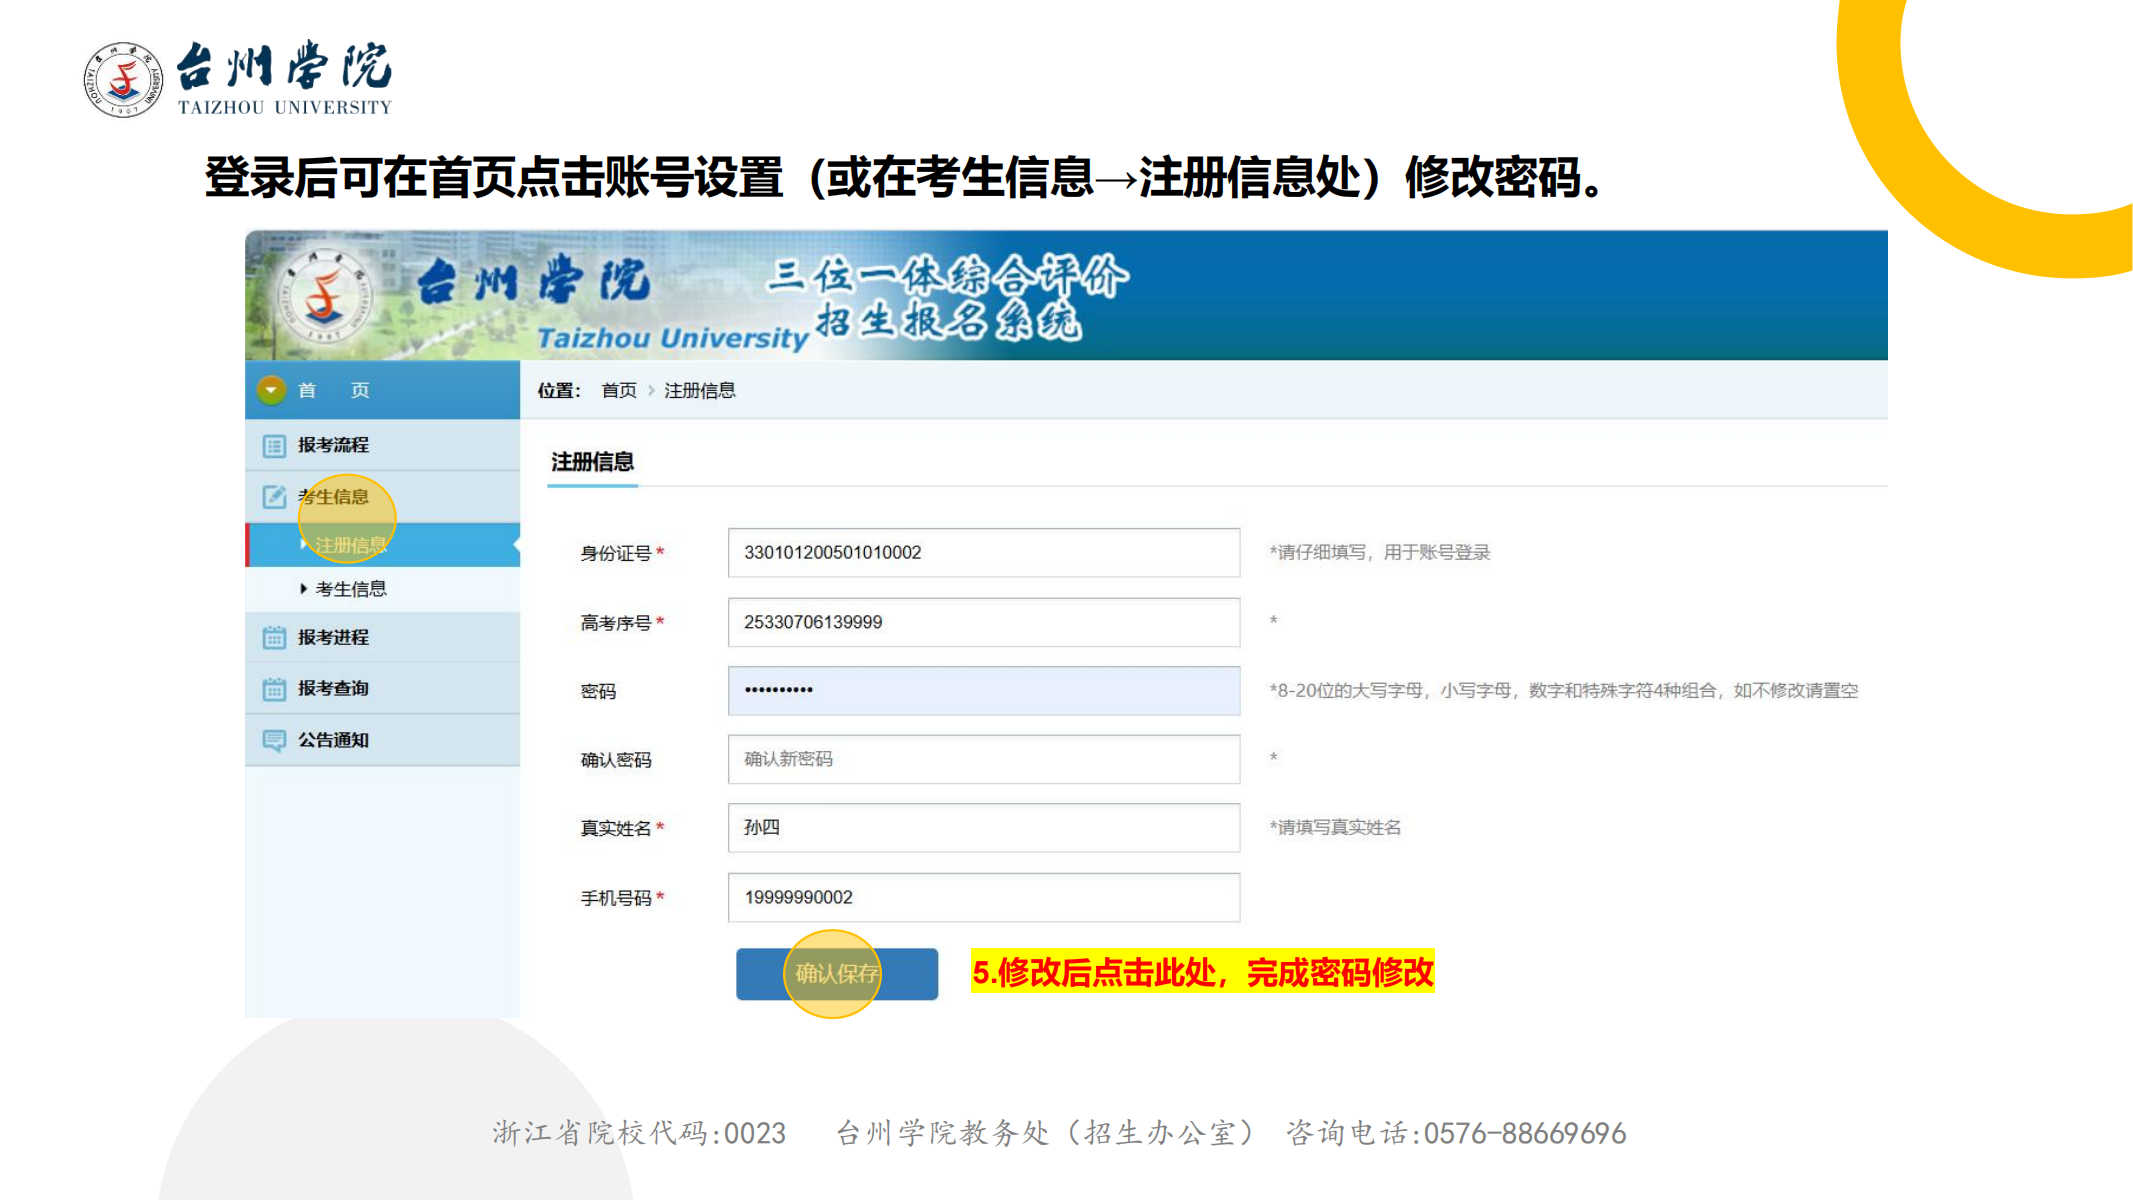Select the 考生信息 submenu item

click(383, 589)
